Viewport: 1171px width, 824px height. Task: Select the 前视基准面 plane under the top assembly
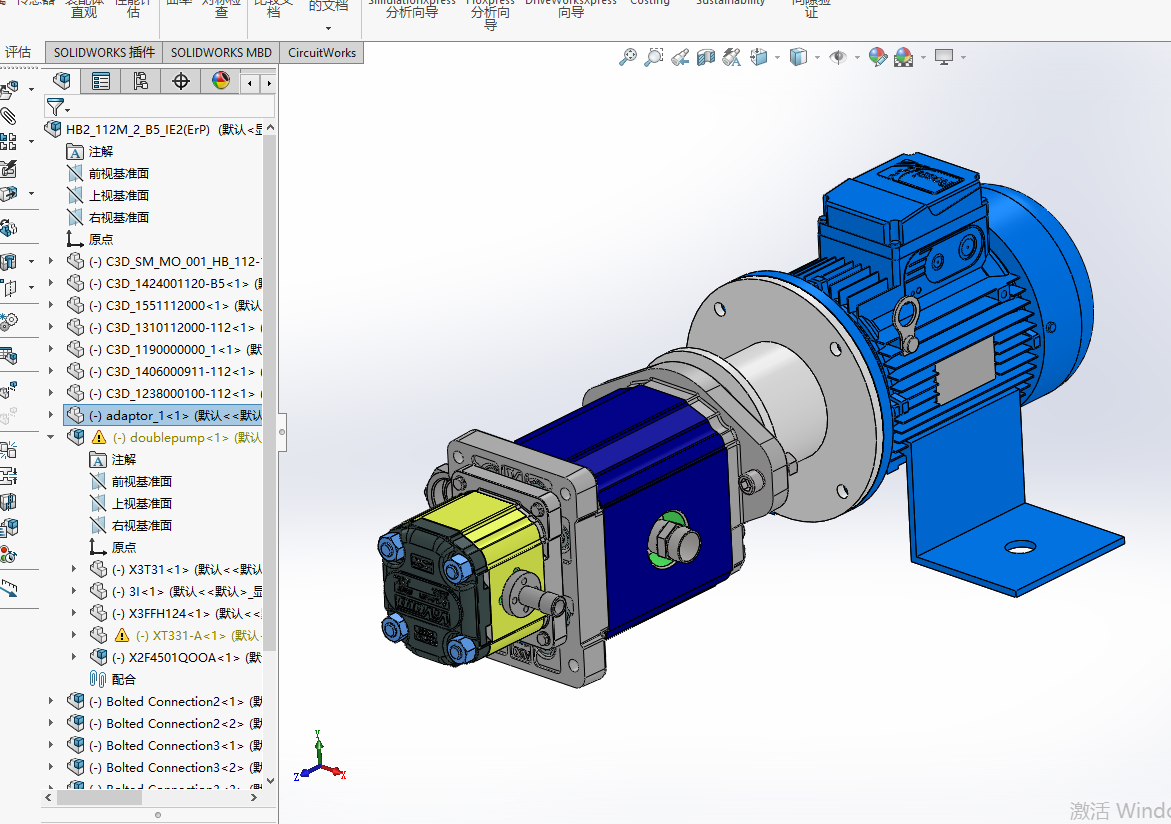click(118, 173)
